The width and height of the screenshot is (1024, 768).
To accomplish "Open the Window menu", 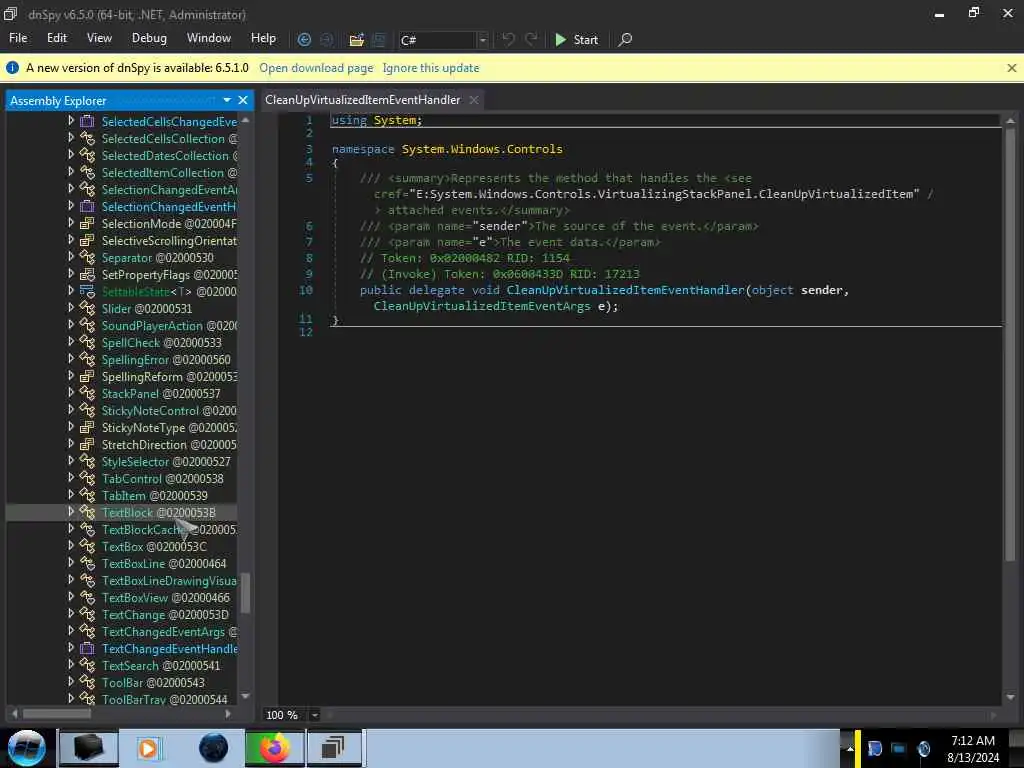I will 209,38.
